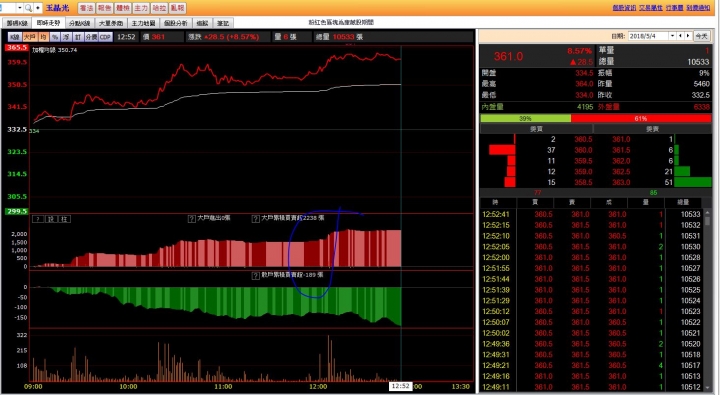Screen dimensions: 720x395
Task: Open the 行事曆 calendar link
Action: [x=675, y=8]
